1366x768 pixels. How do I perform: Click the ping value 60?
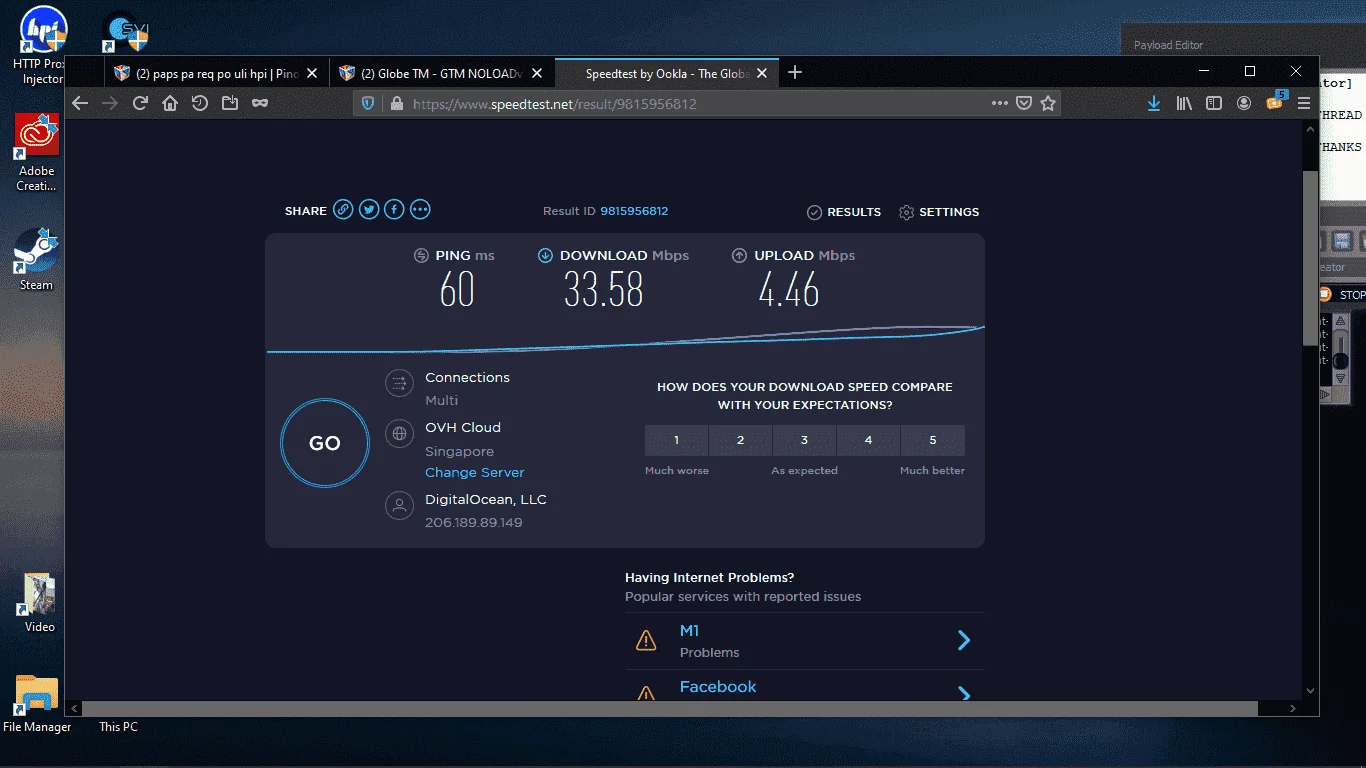[457, 291]
